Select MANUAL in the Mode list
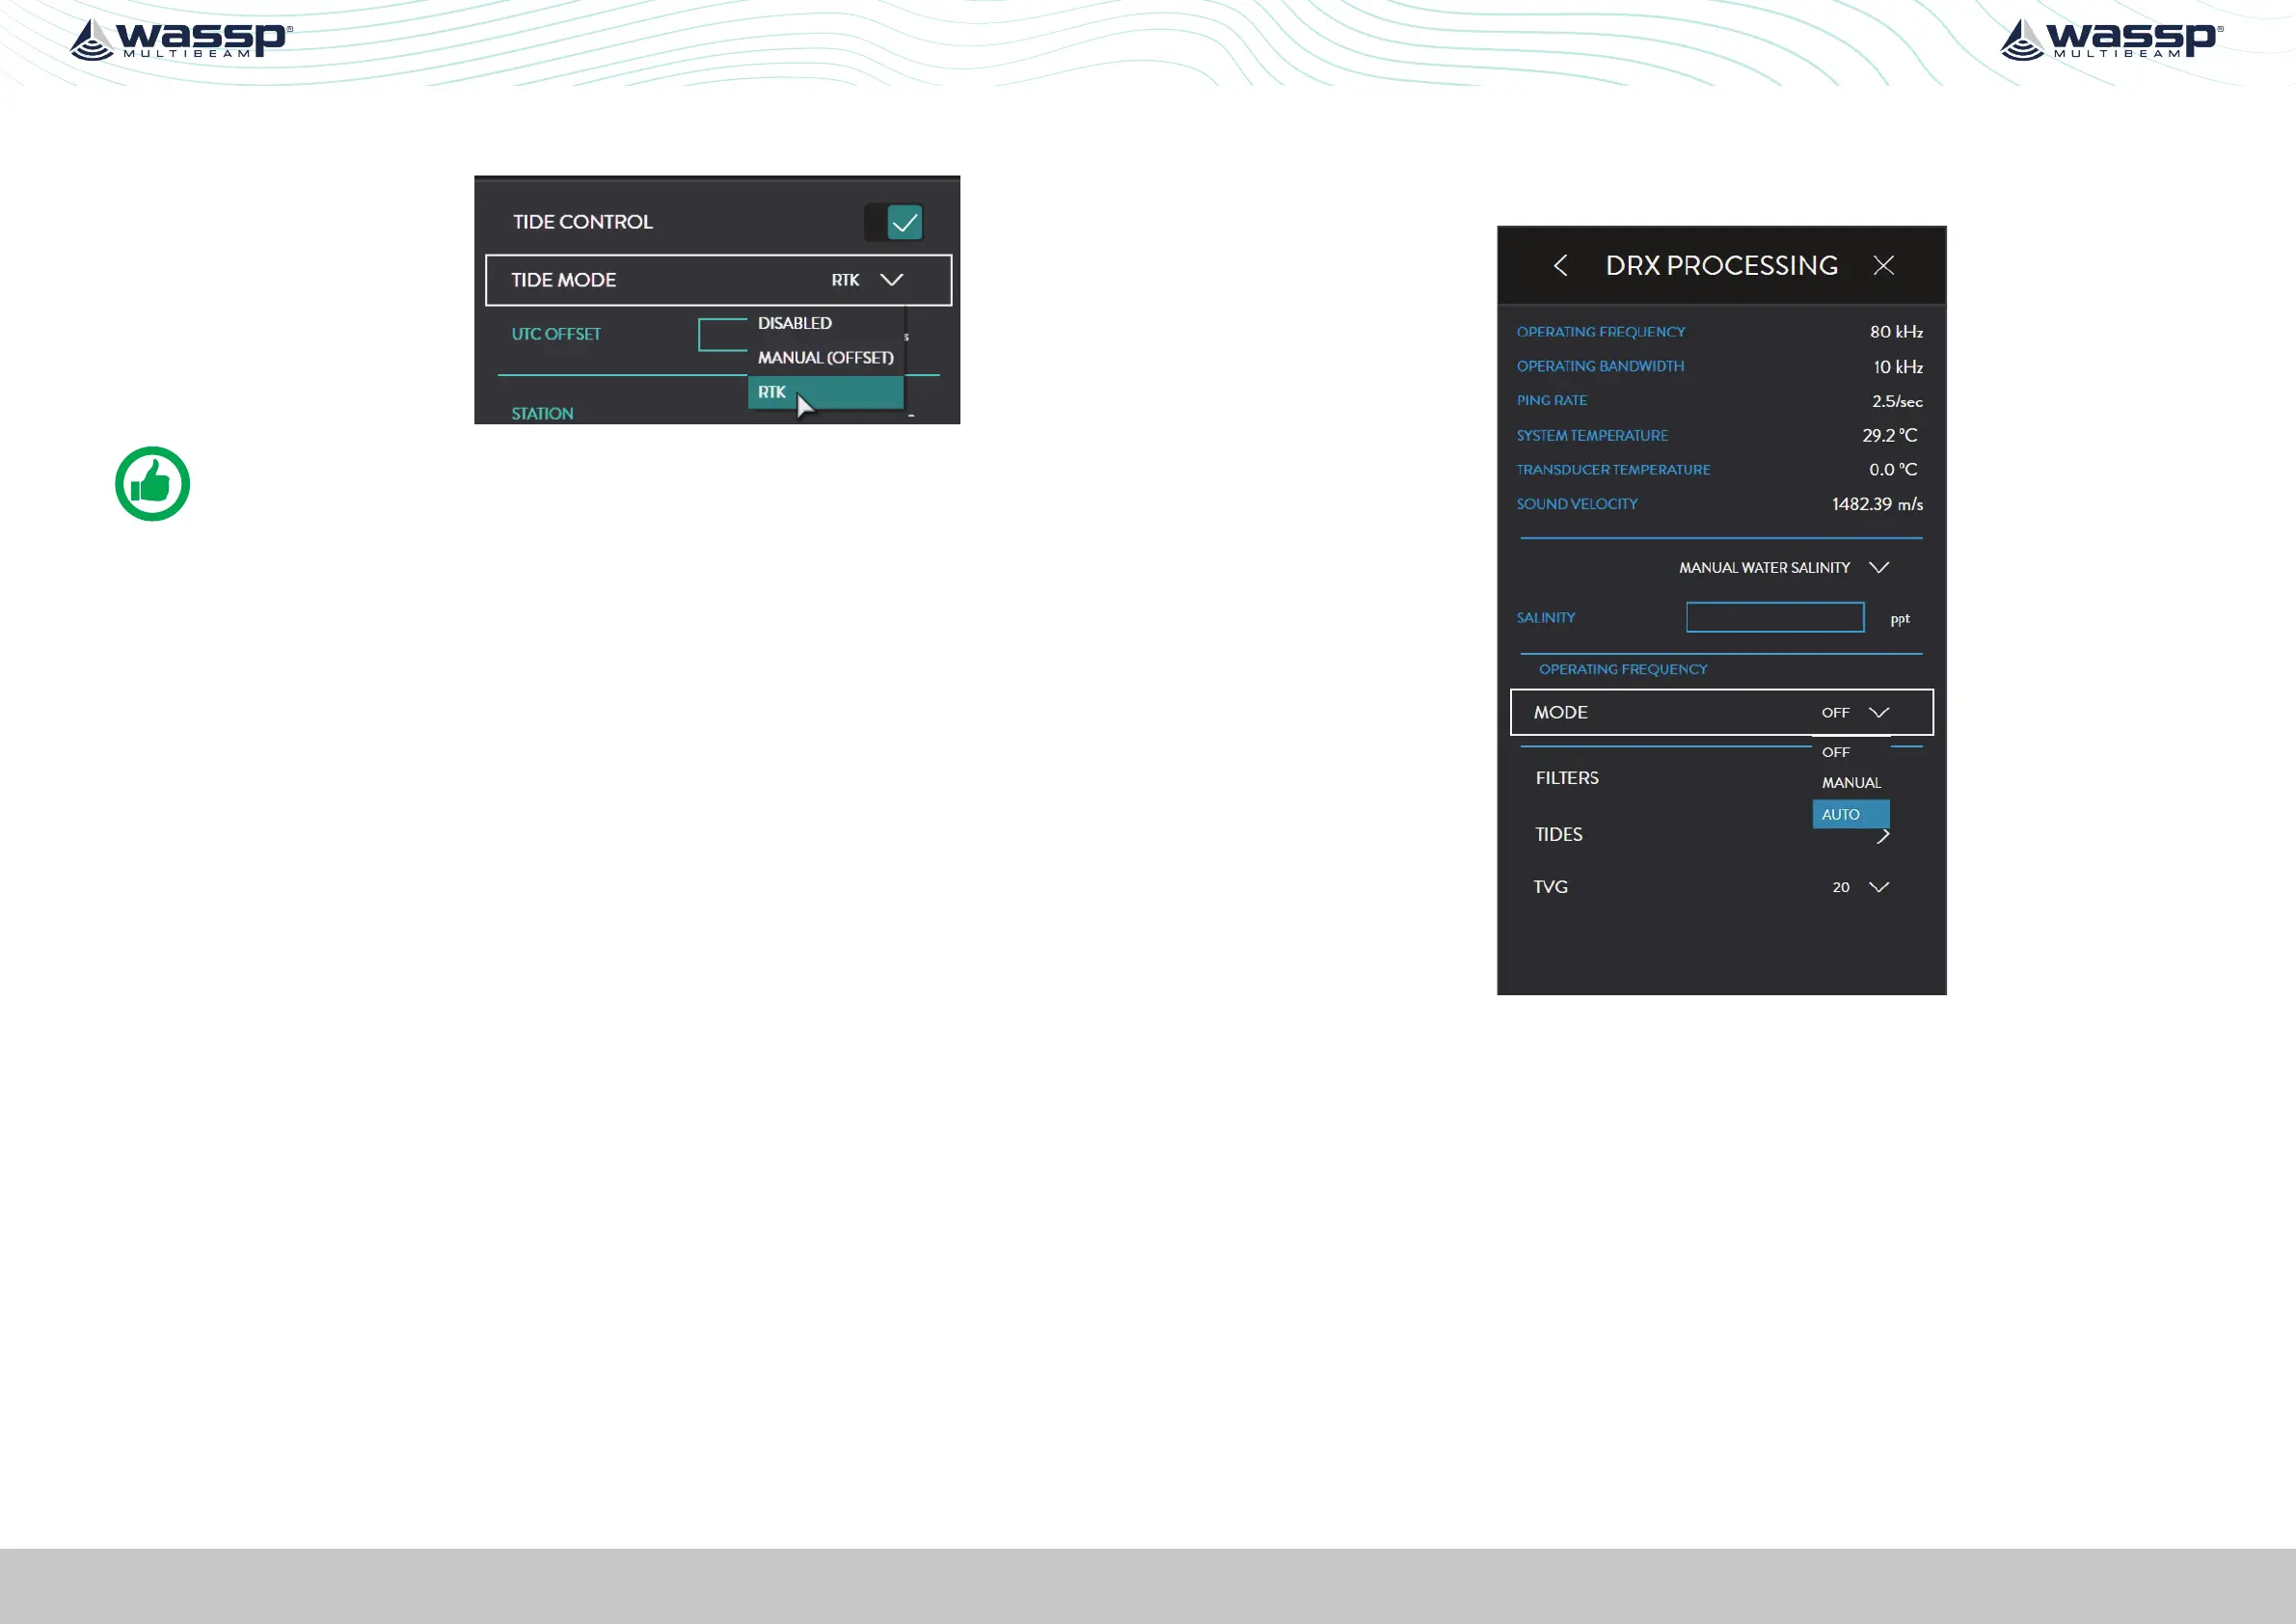The width and height of the screenshot is (2296, 1624). pyautogui.click(x=1850, y=783)
